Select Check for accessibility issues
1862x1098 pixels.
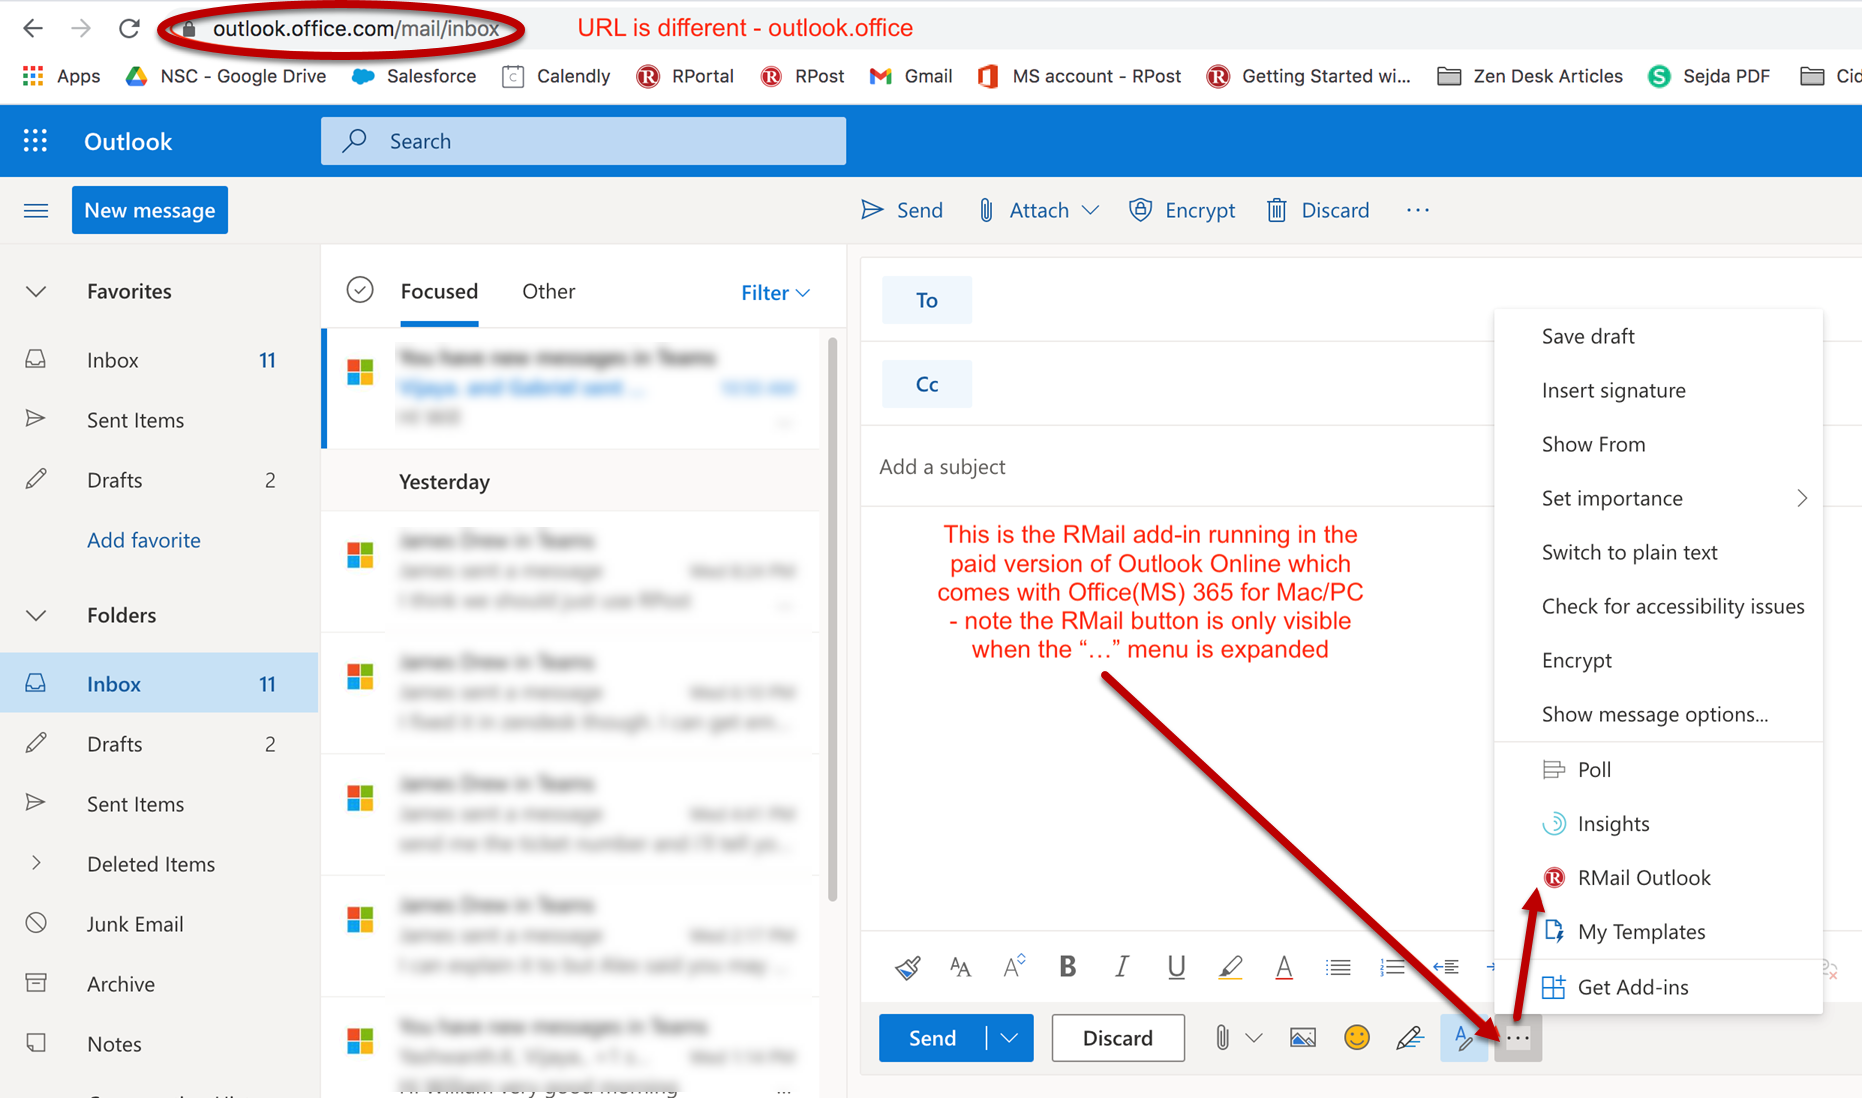pos(1658,606)
